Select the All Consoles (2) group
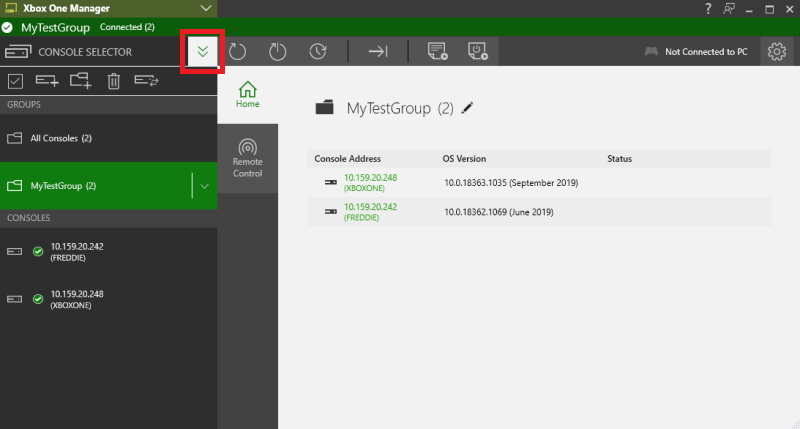 coord(109,138)
